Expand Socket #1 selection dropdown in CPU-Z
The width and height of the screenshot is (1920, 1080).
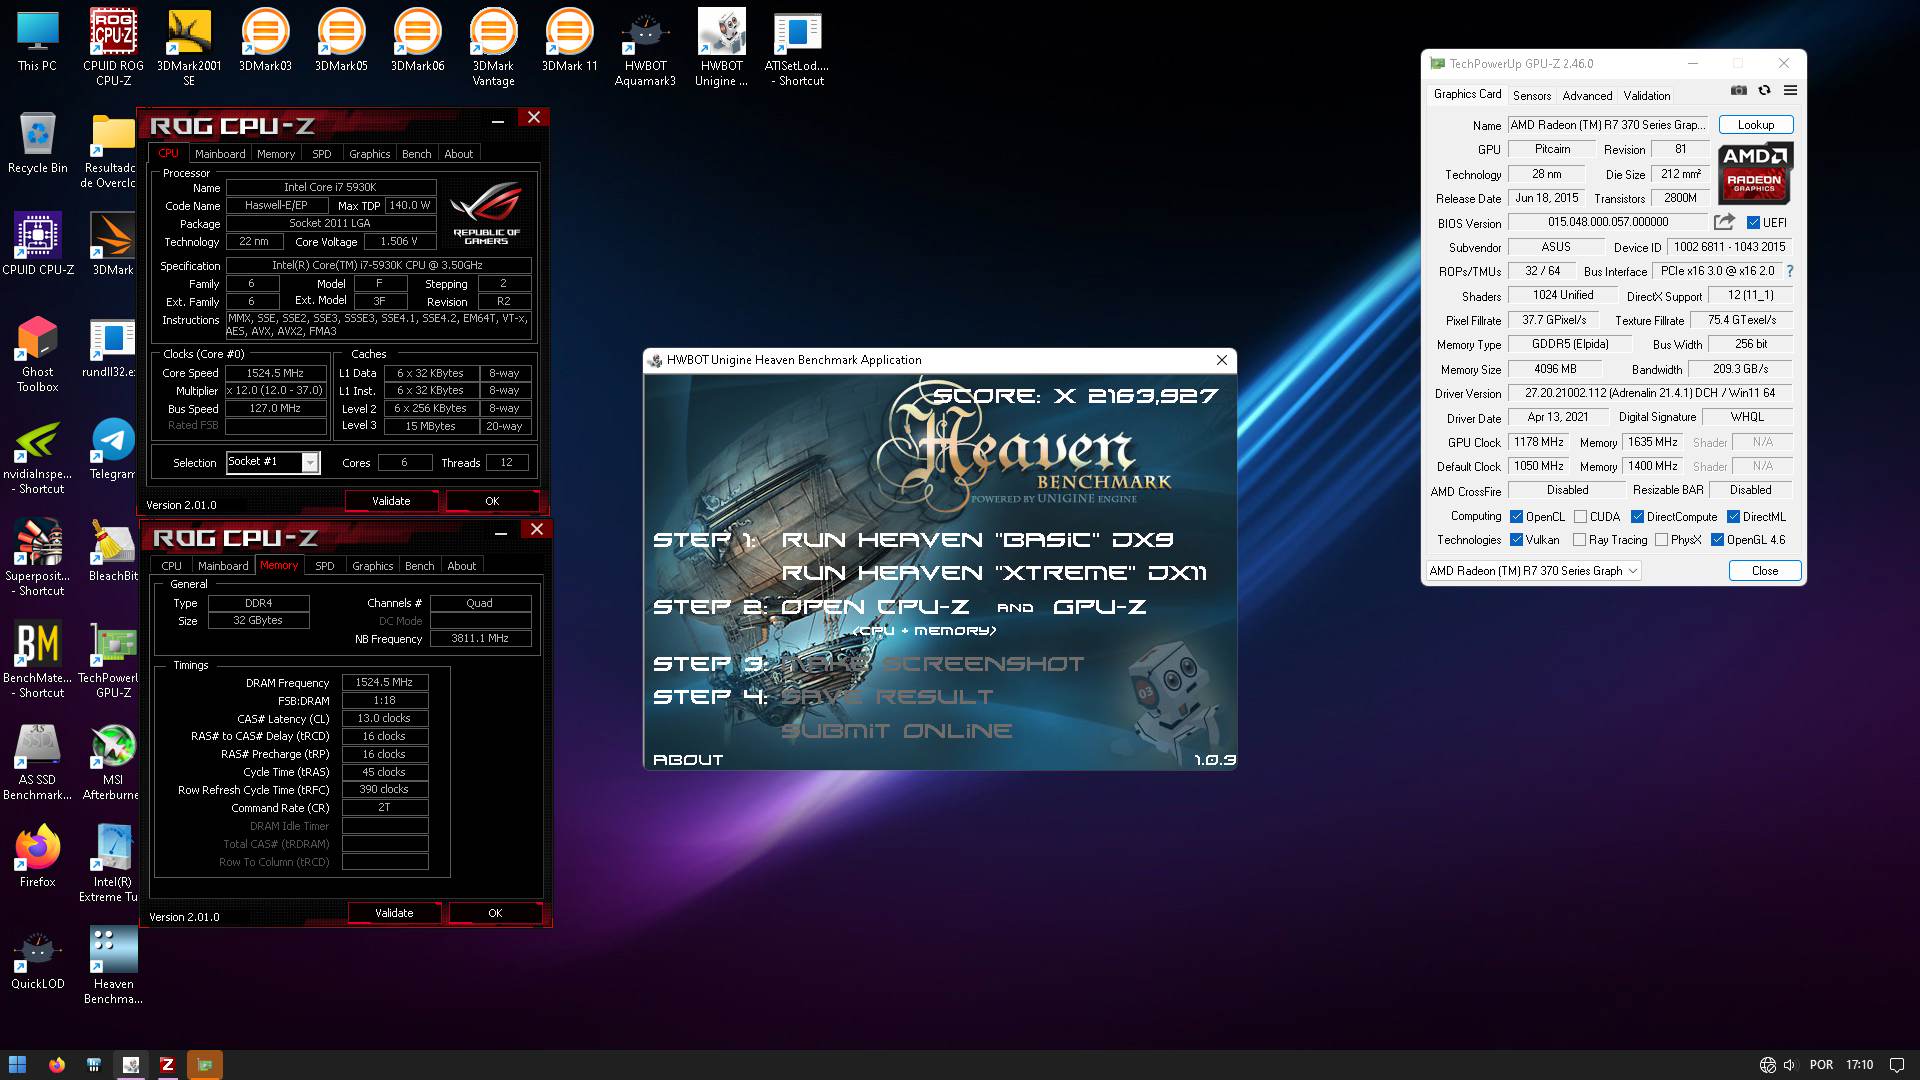point(310,462)
